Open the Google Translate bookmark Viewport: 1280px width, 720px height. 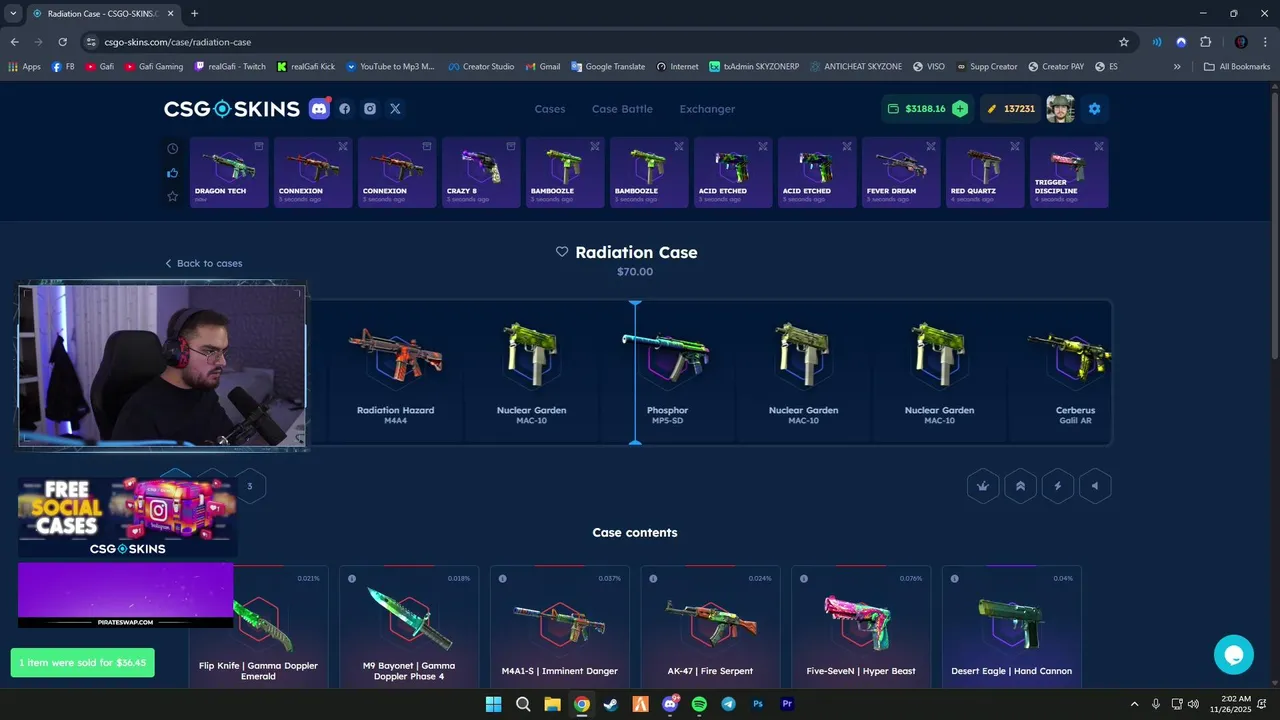click(608, 67)
